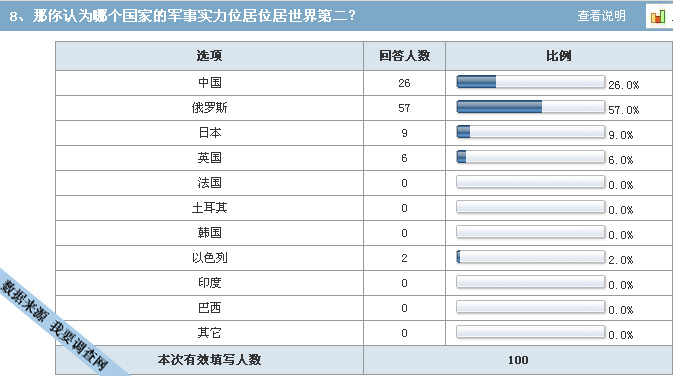
Task: Select the 土耳其 option row label
Action: pyautogui.click(x=209, y=208)
